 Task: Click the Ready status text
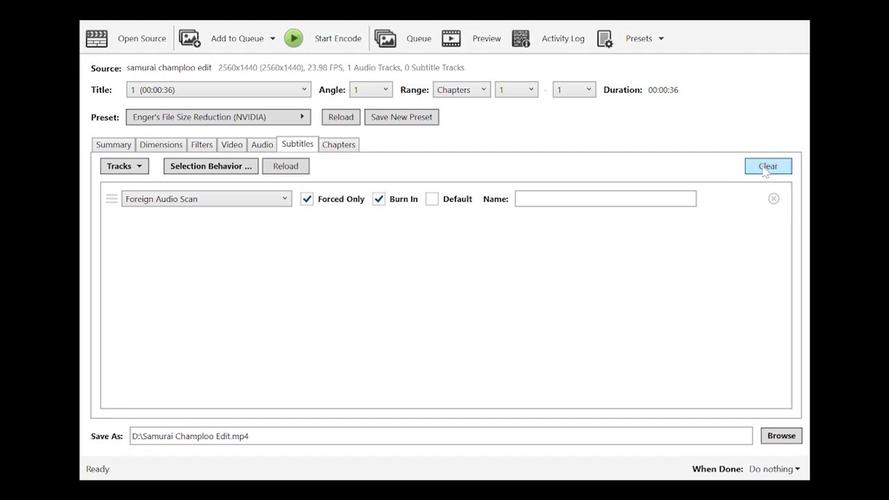pyautogui.click(x=98, y=469)
